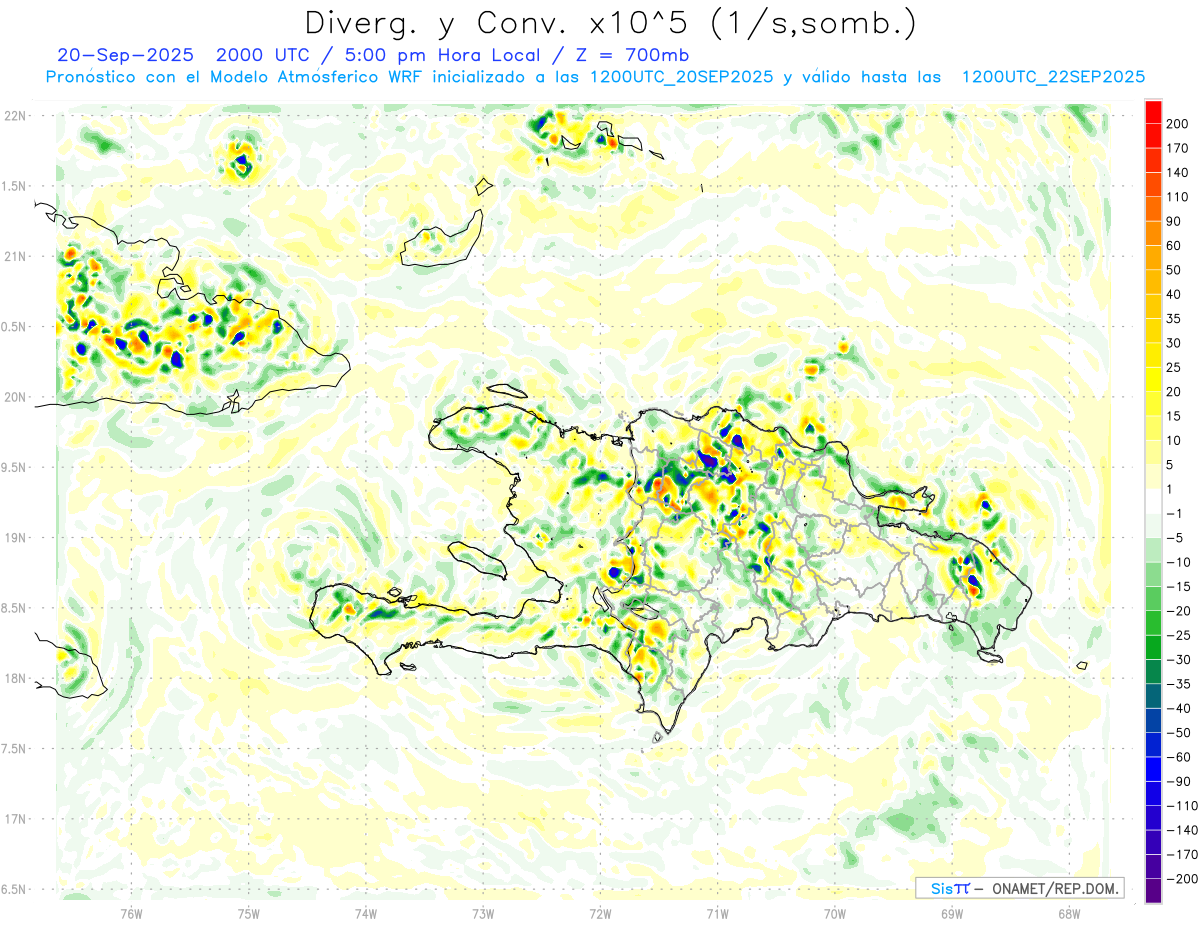1200x927 pixels.
Task: Click the SisTT - ONAMET/REP.DOM. logo box
Action: 1019,888
